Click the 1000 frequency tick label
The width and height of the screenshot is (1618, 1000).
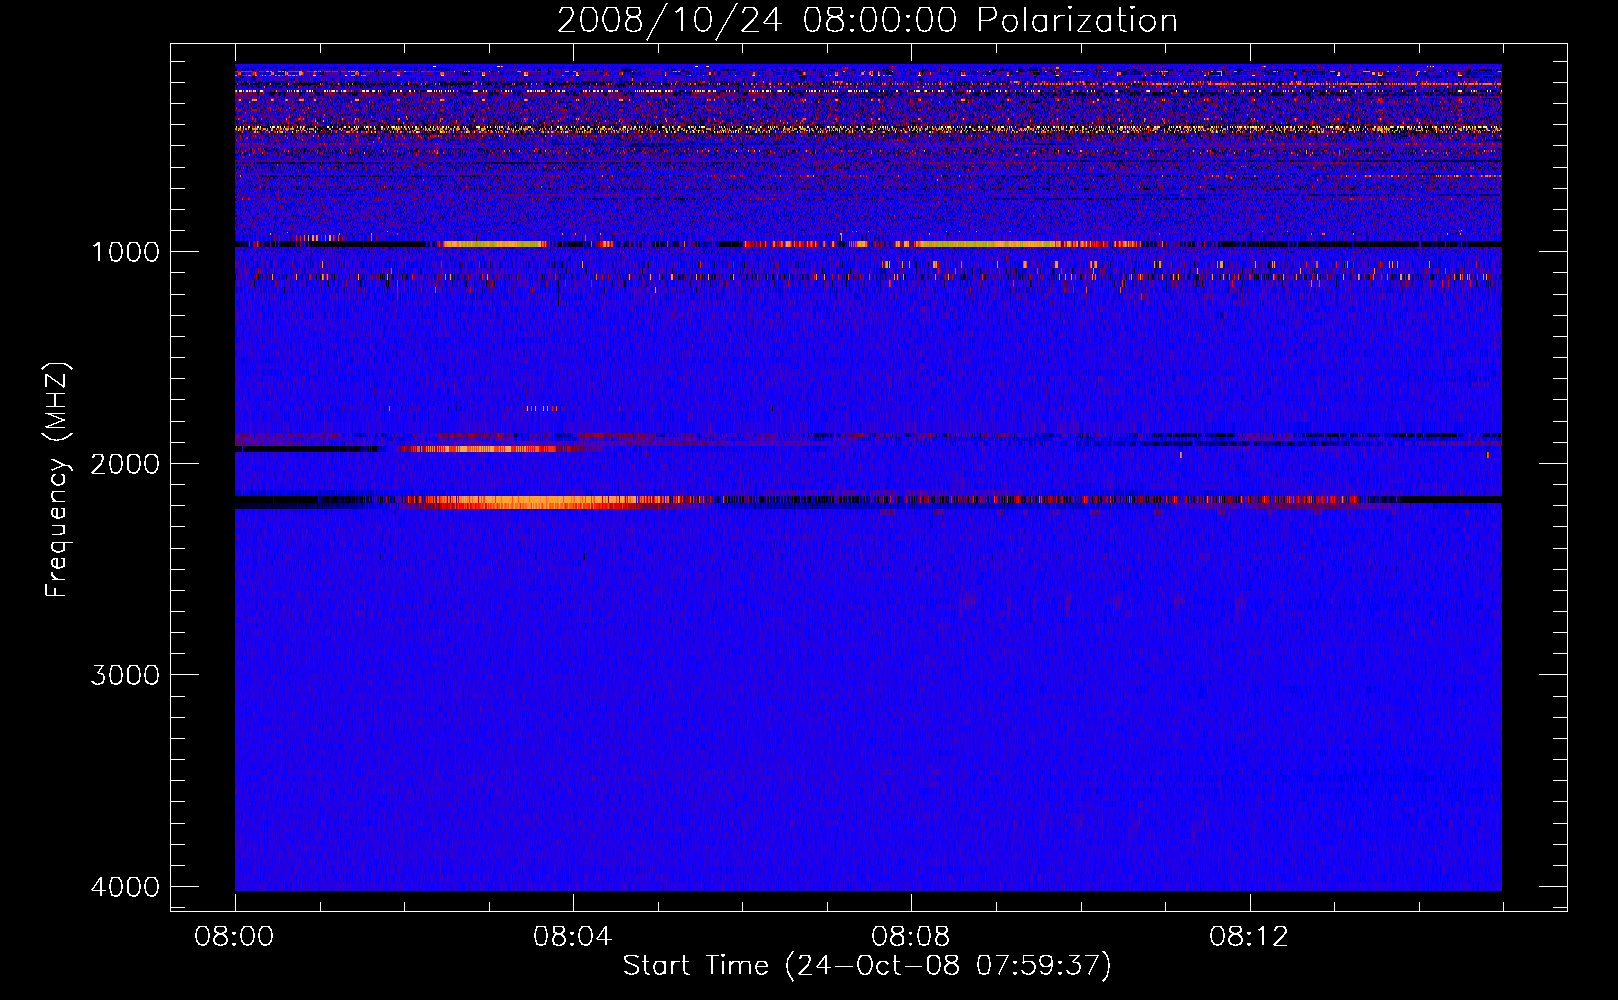point(125,251)
